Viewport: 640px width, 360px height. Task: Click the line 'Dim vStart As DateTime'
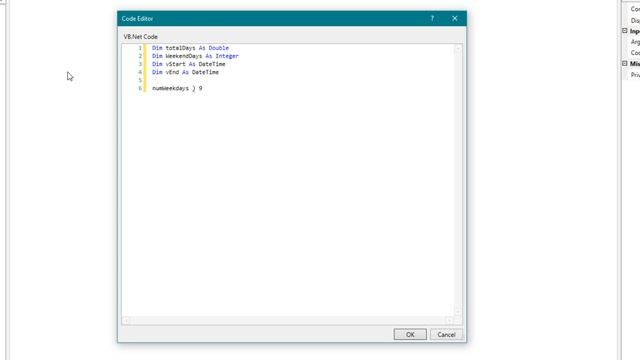pyautogui.click(x=189, y=64)
